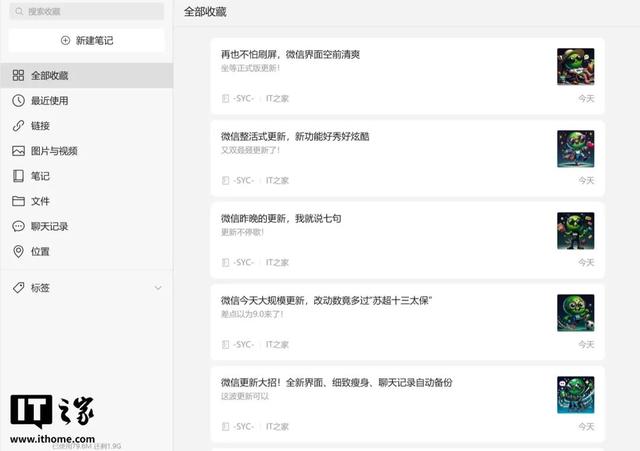Click the 链接 chain link icon

pyautogui.click(x=18, y=126)
